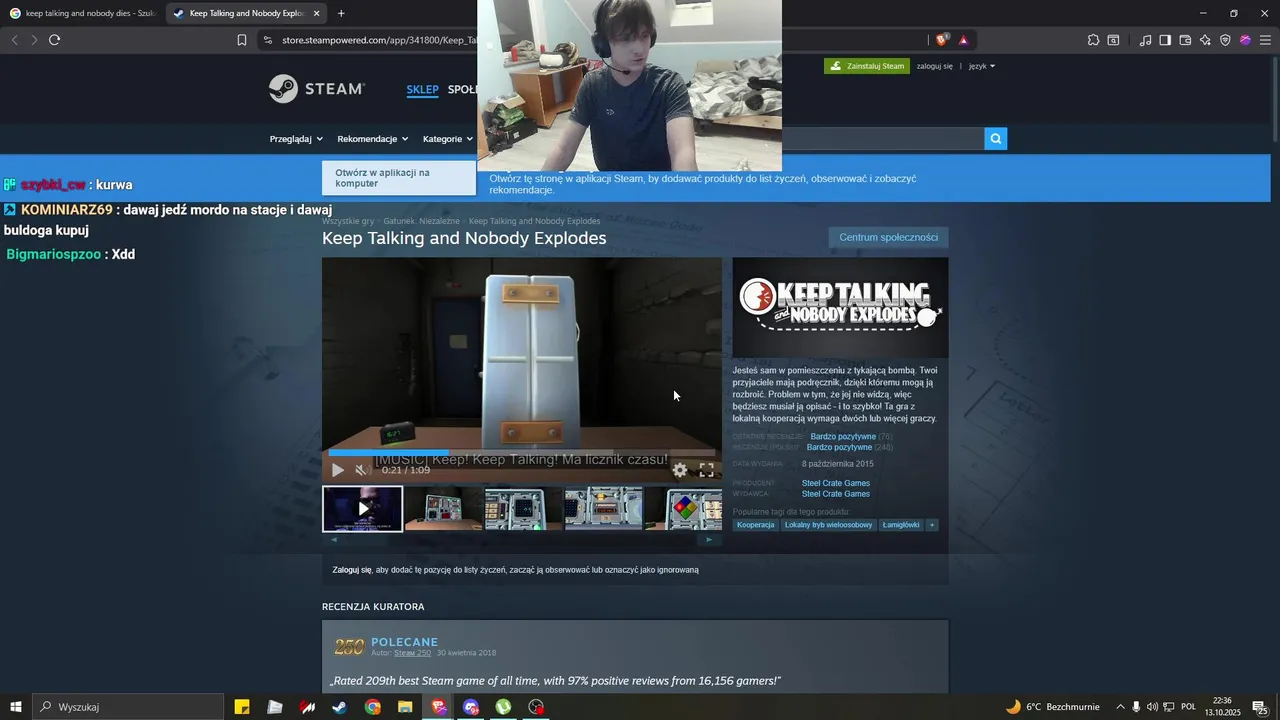Click the Wyszukaj taskbar search box
This screenshot has height=720, width=1280.
tap(128, 707)
